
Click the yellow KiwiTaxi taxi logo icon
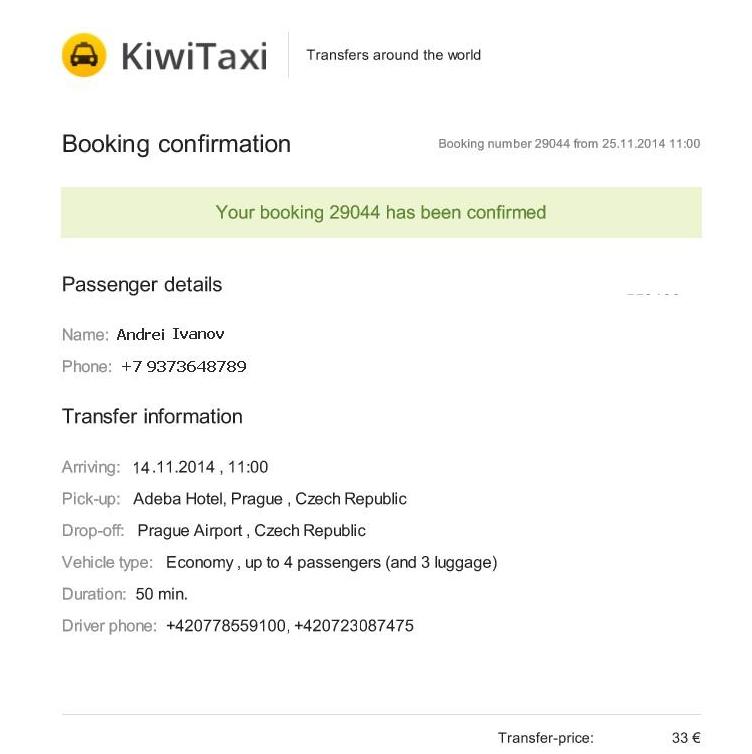84,55
